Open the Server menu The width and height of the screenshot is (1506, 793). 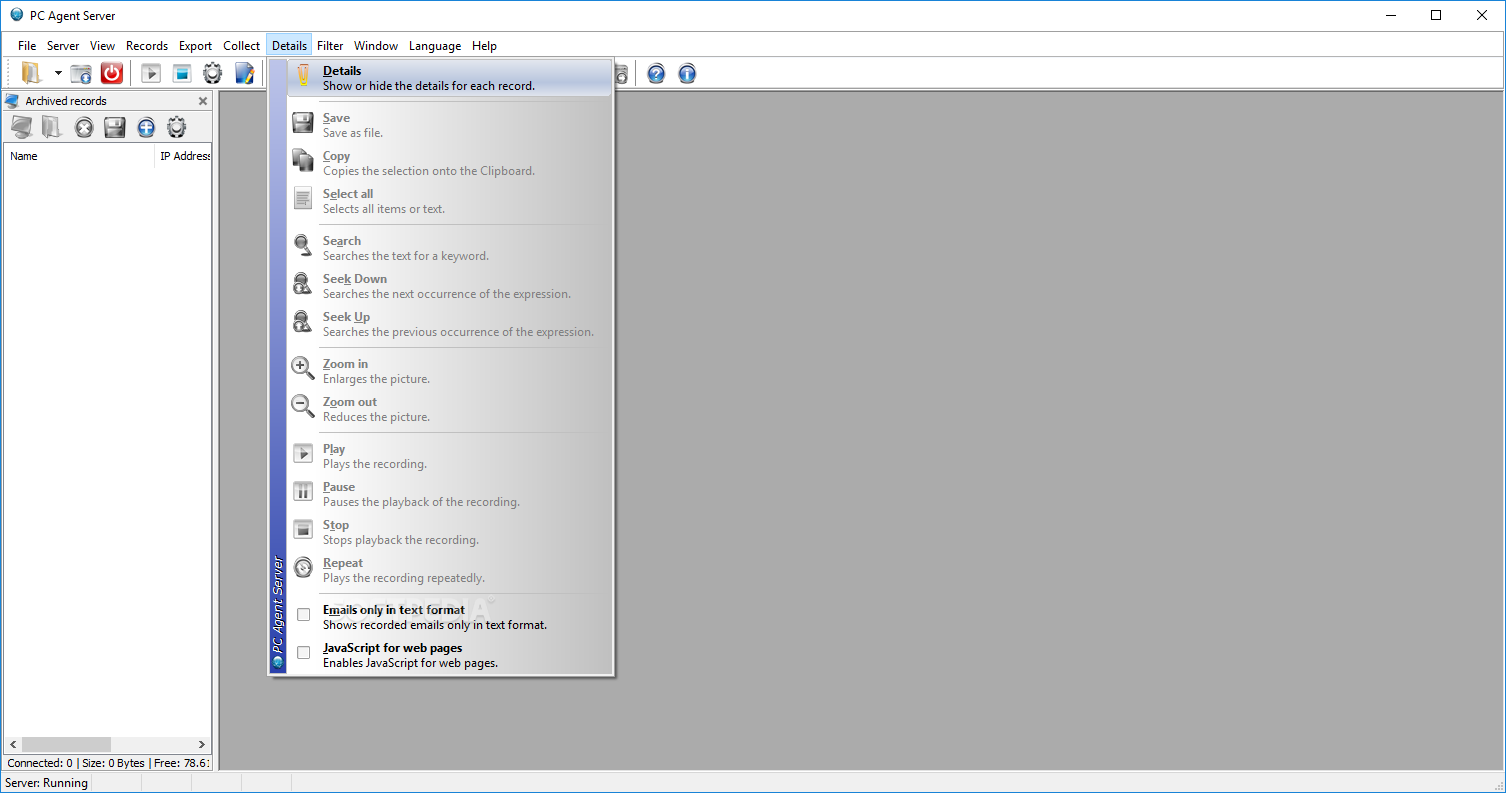coord(63,46)
